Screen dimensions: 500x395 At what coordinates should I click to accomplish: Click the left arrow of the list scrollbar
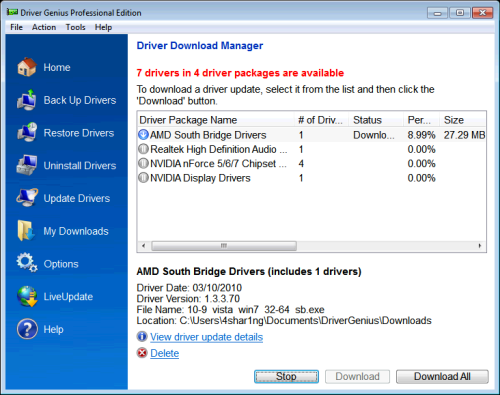[144, 246]
